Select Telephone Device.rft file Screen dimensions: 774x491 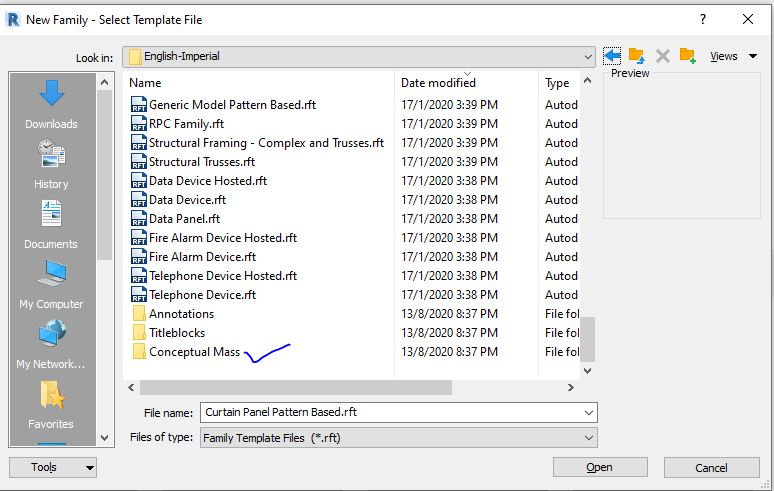[202, 295]
